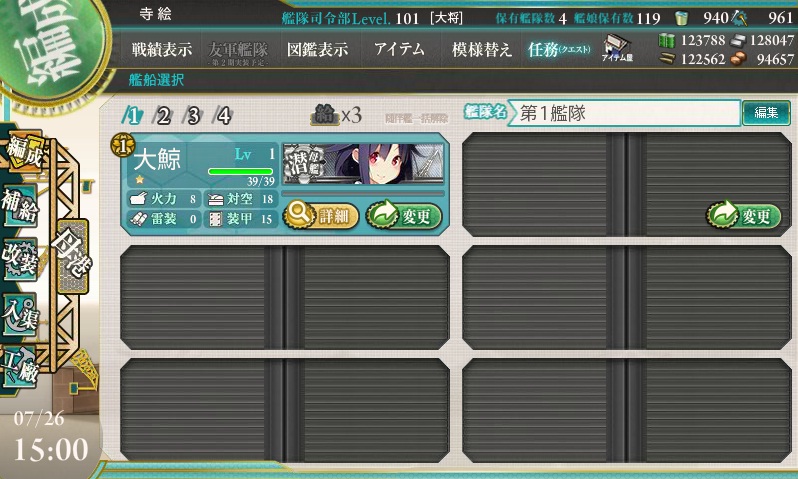Click 詳細 details button for 大鯨
Screen dimensions: 798x479
point(321,215)
